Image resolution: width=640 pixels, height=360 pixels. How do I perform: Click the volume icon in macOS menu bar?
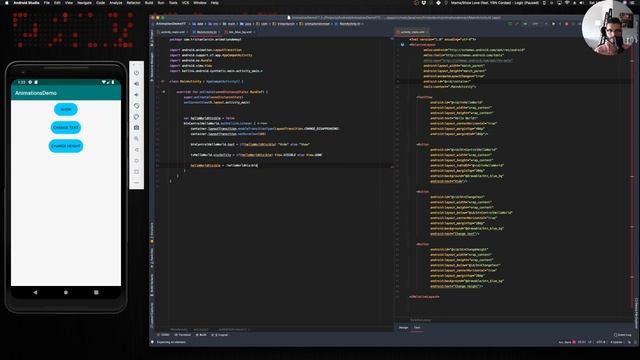[x=582, y=3]
